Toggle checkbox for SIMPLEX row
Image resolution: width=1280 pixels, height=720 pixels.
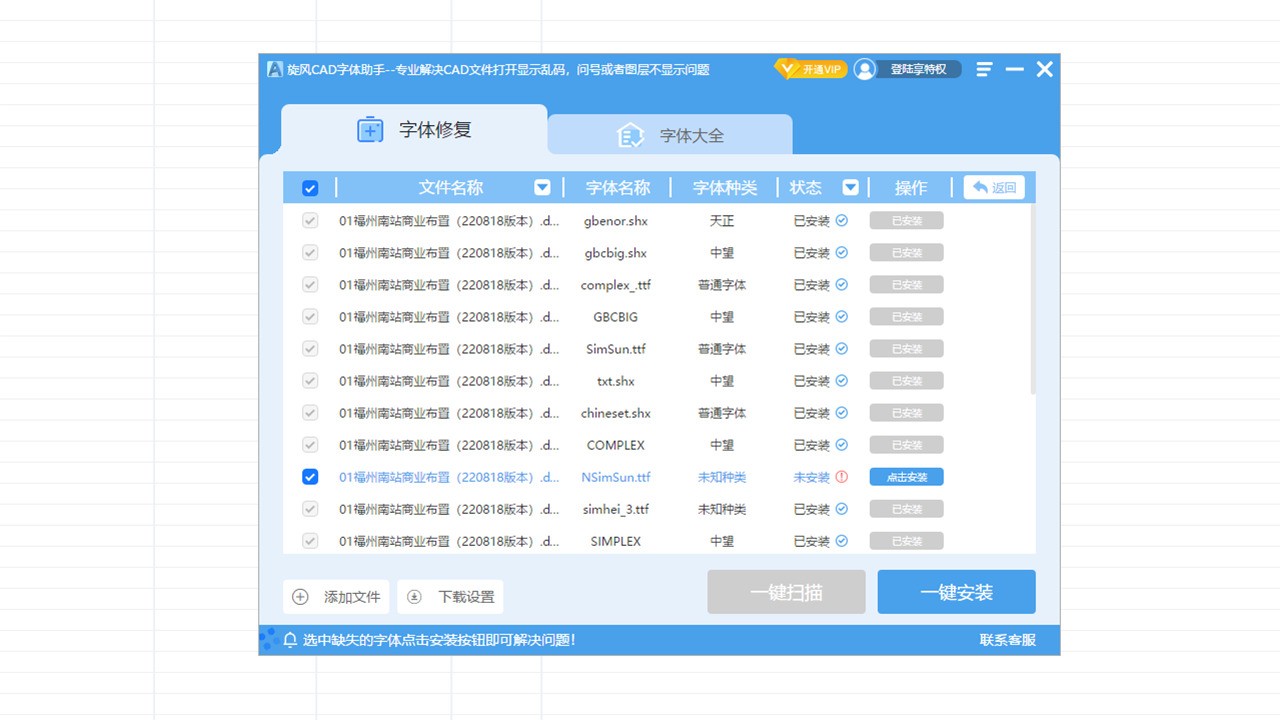(310, 541)
